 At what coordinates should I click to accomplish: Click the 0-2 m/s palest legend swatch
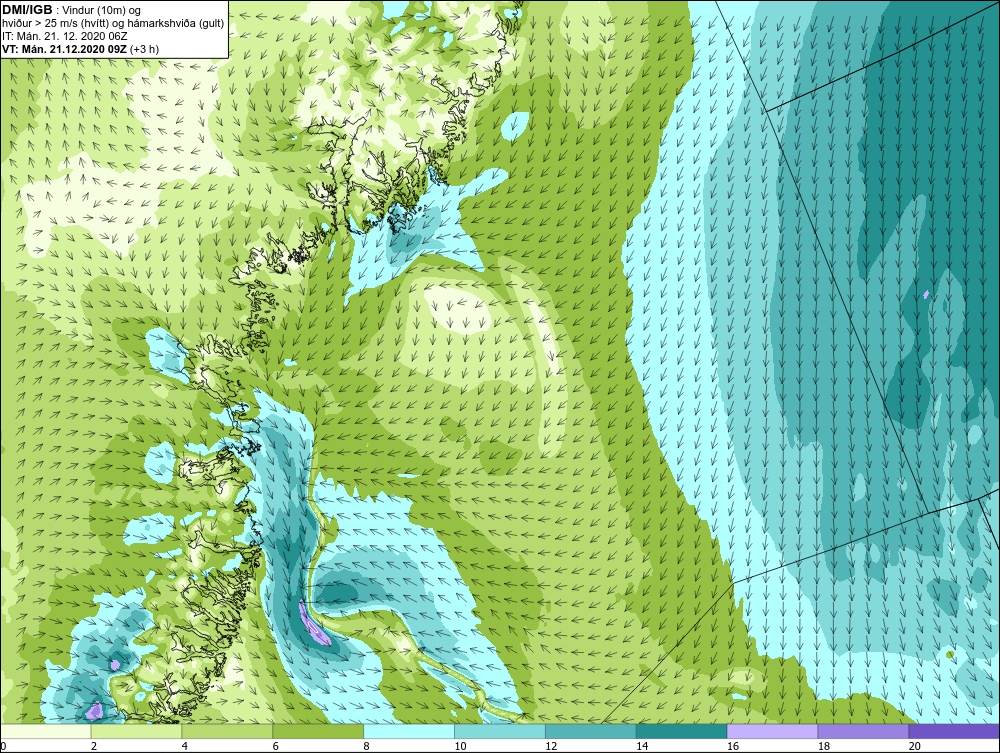(47, 731)
